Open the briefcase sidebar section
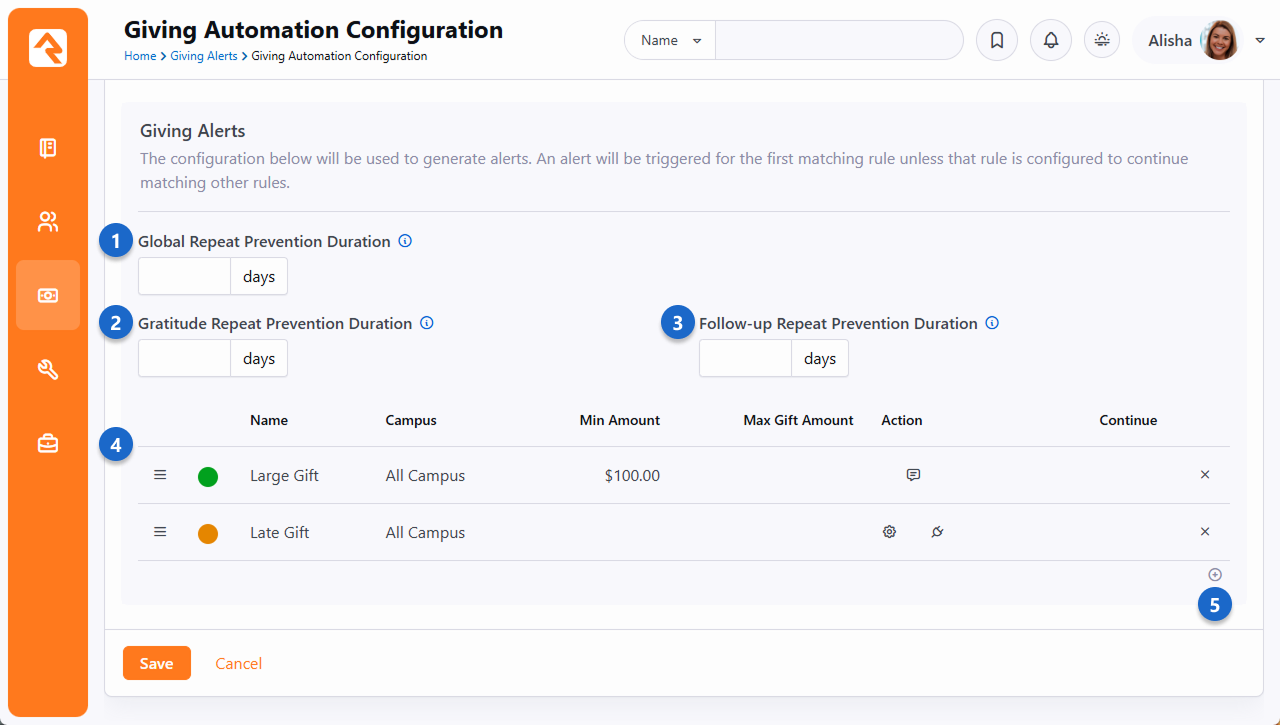1280x725 pixels. pyautogui.click(x=48, y=443)
